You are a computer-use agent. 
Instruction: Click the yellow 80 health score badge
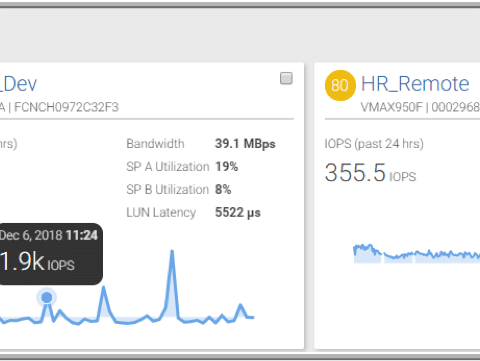click(340, 85)
